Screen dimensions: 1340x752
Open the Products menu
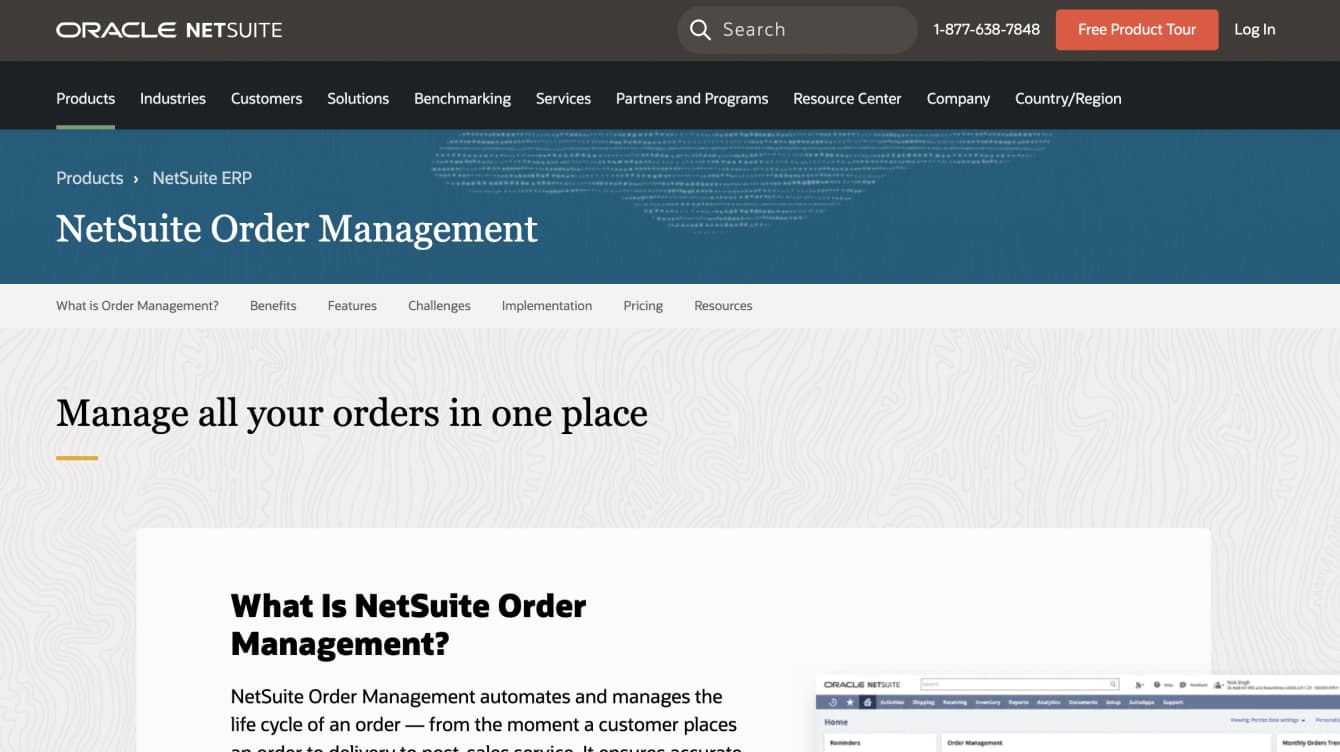(85, 98)
